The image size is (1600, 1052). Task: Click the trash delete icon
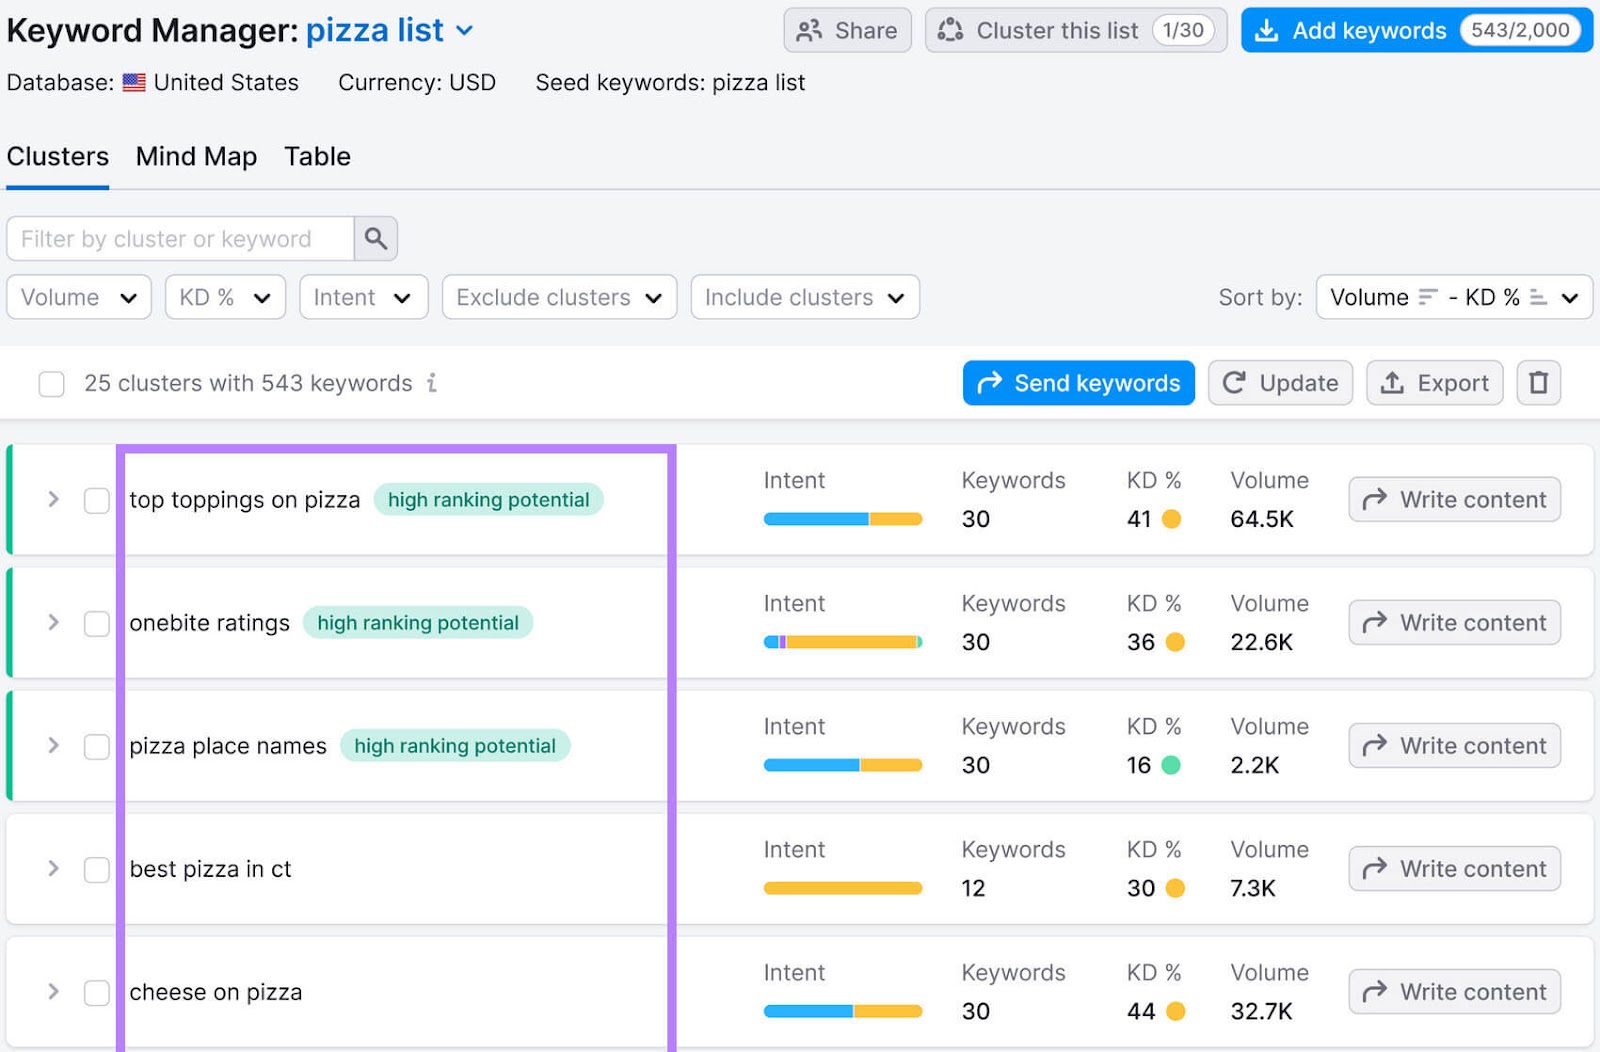[x=1538, y=382]
